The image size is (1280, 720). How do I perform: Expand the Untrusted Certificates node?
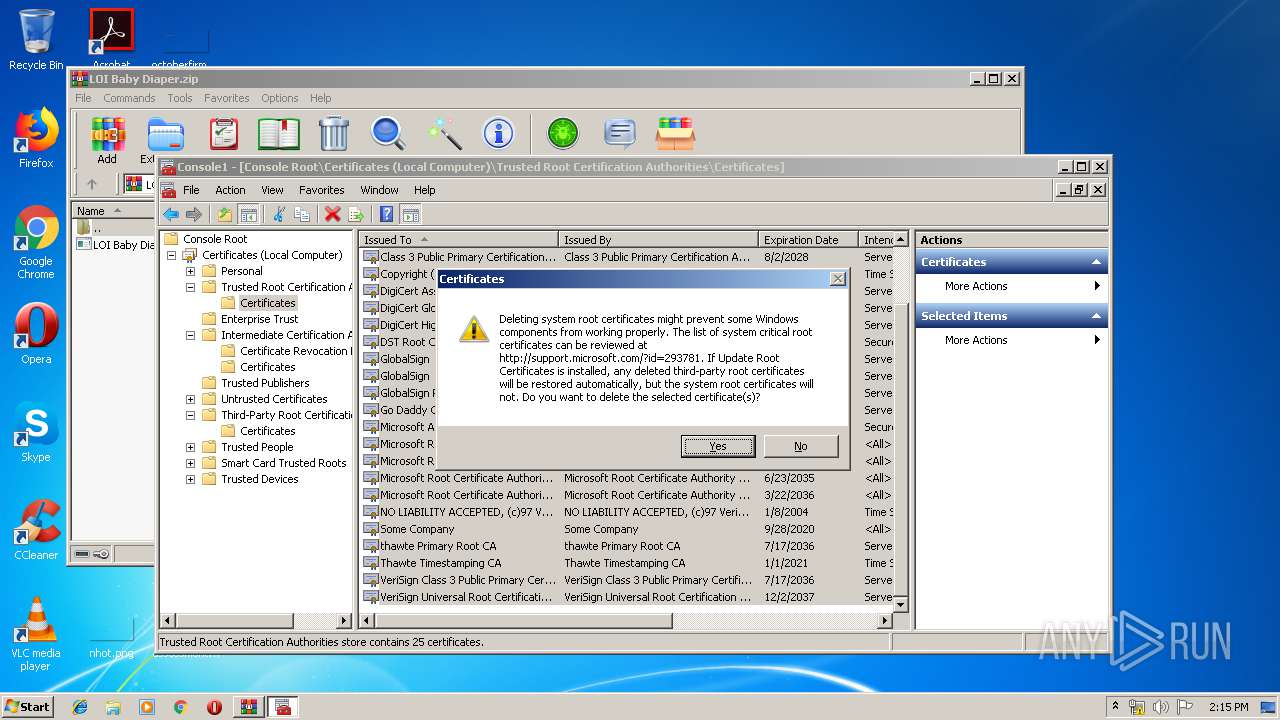190,399
